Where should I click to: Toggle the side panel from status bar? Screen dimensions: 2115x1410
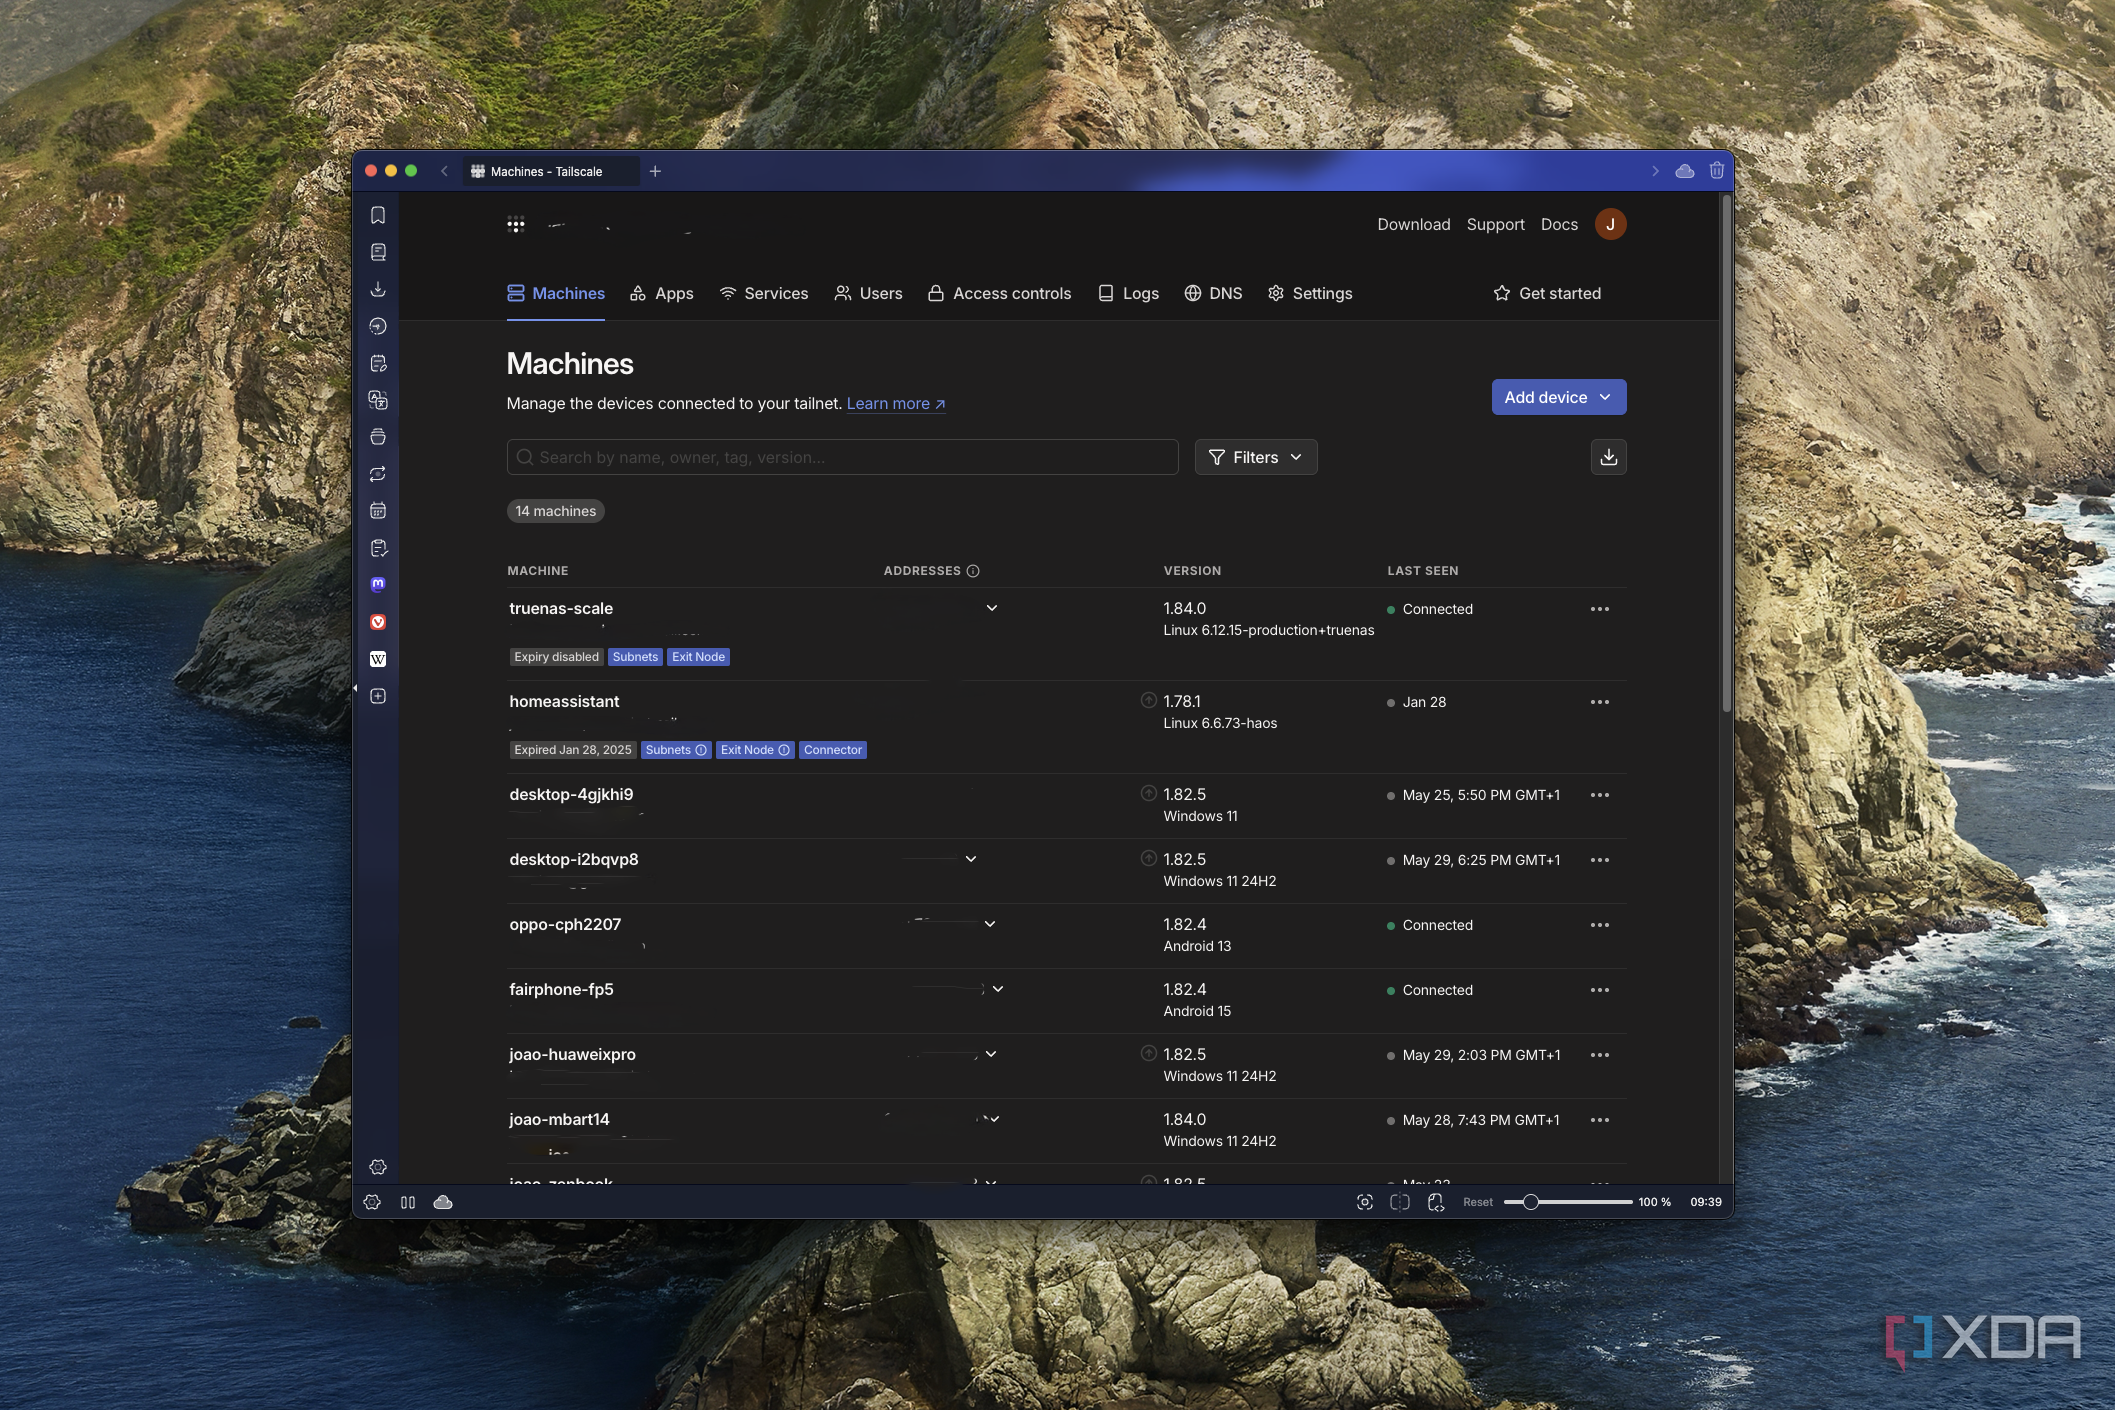click(408, 1202)
